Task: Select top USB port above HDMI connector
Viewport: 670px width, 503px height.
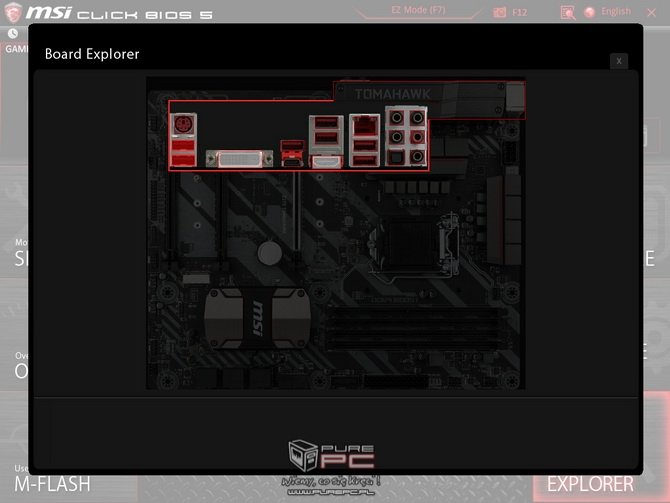Action: (x=326, y=123)
